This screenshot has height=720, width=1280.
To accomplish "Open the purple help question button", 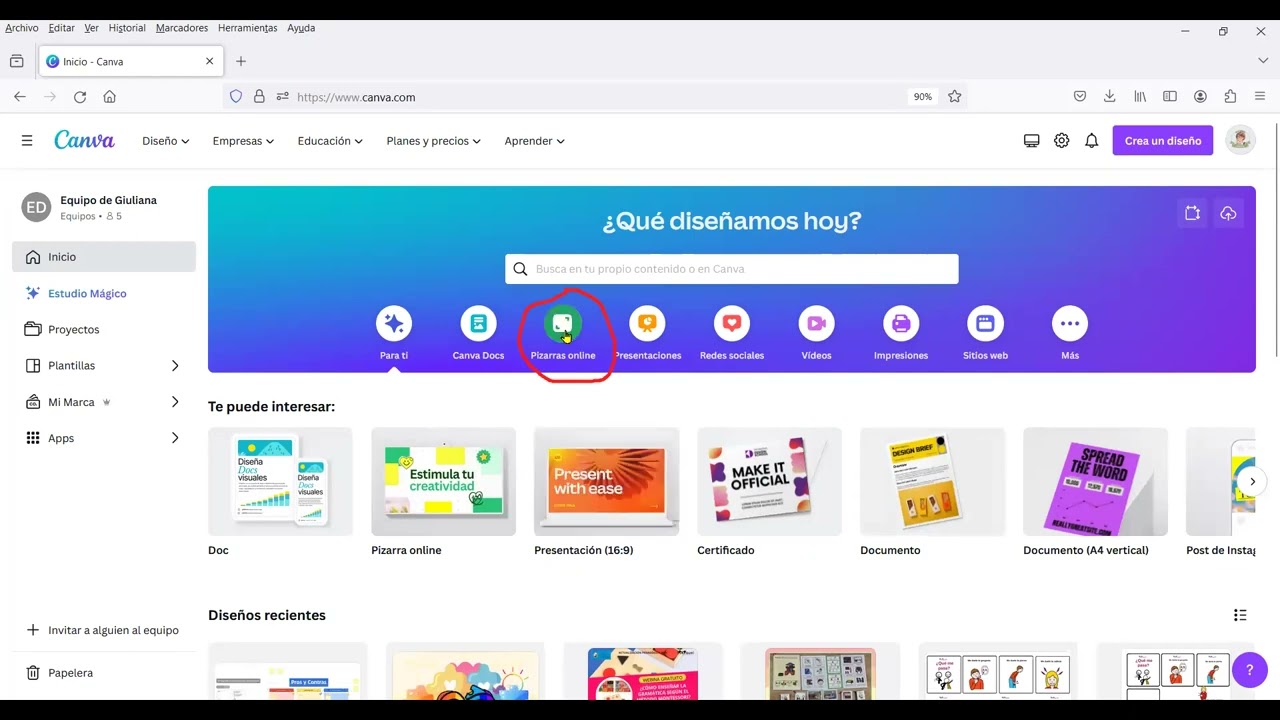I will [1249, 670].
